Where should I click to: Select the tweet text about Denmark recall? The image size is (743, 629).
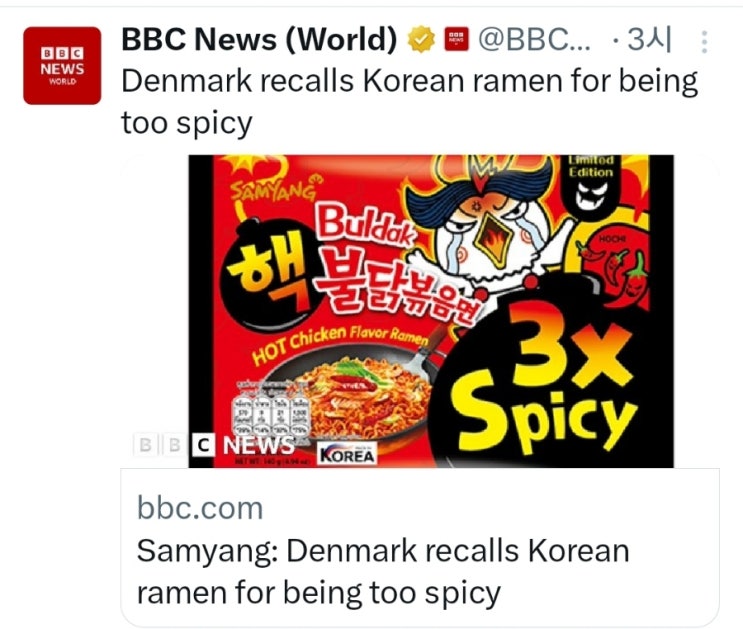tap(409, 102)
